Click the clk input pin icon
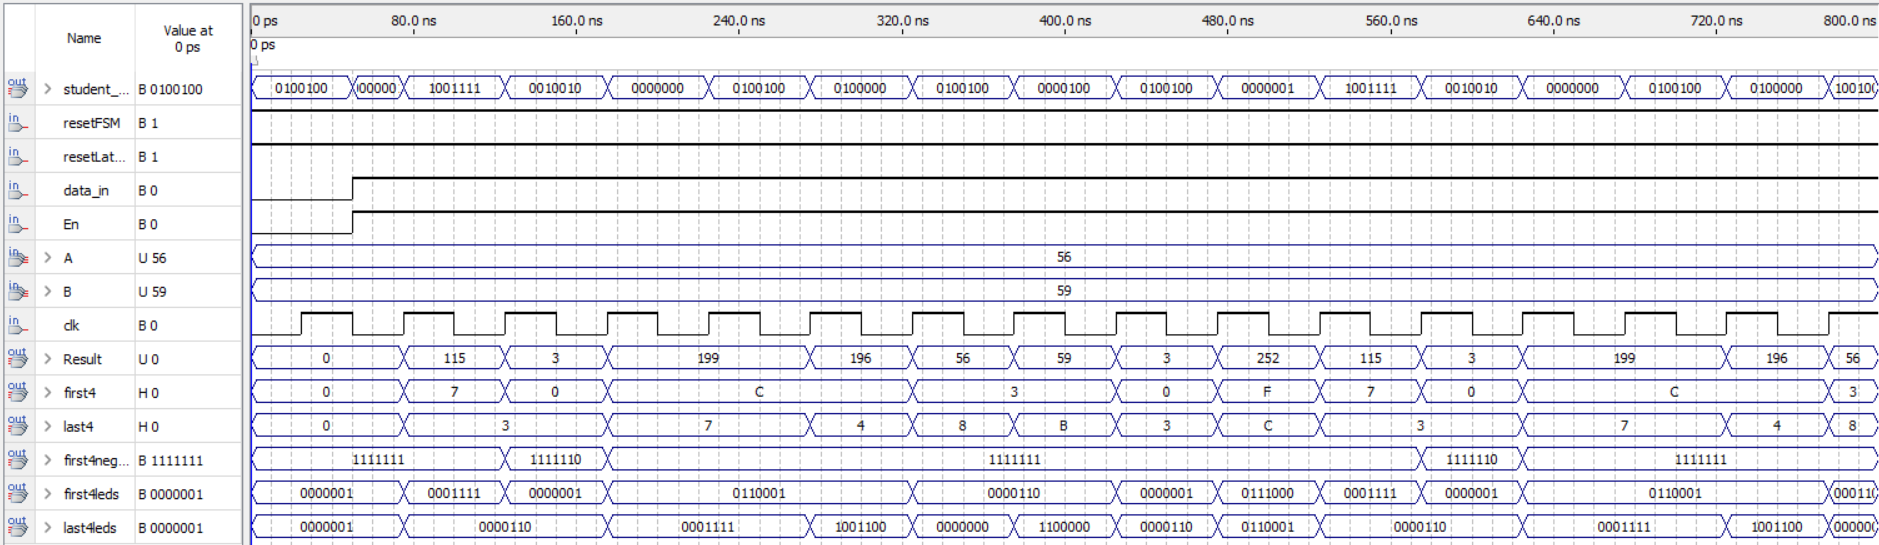Screen dimensions: 1879x545 point(17,325)
